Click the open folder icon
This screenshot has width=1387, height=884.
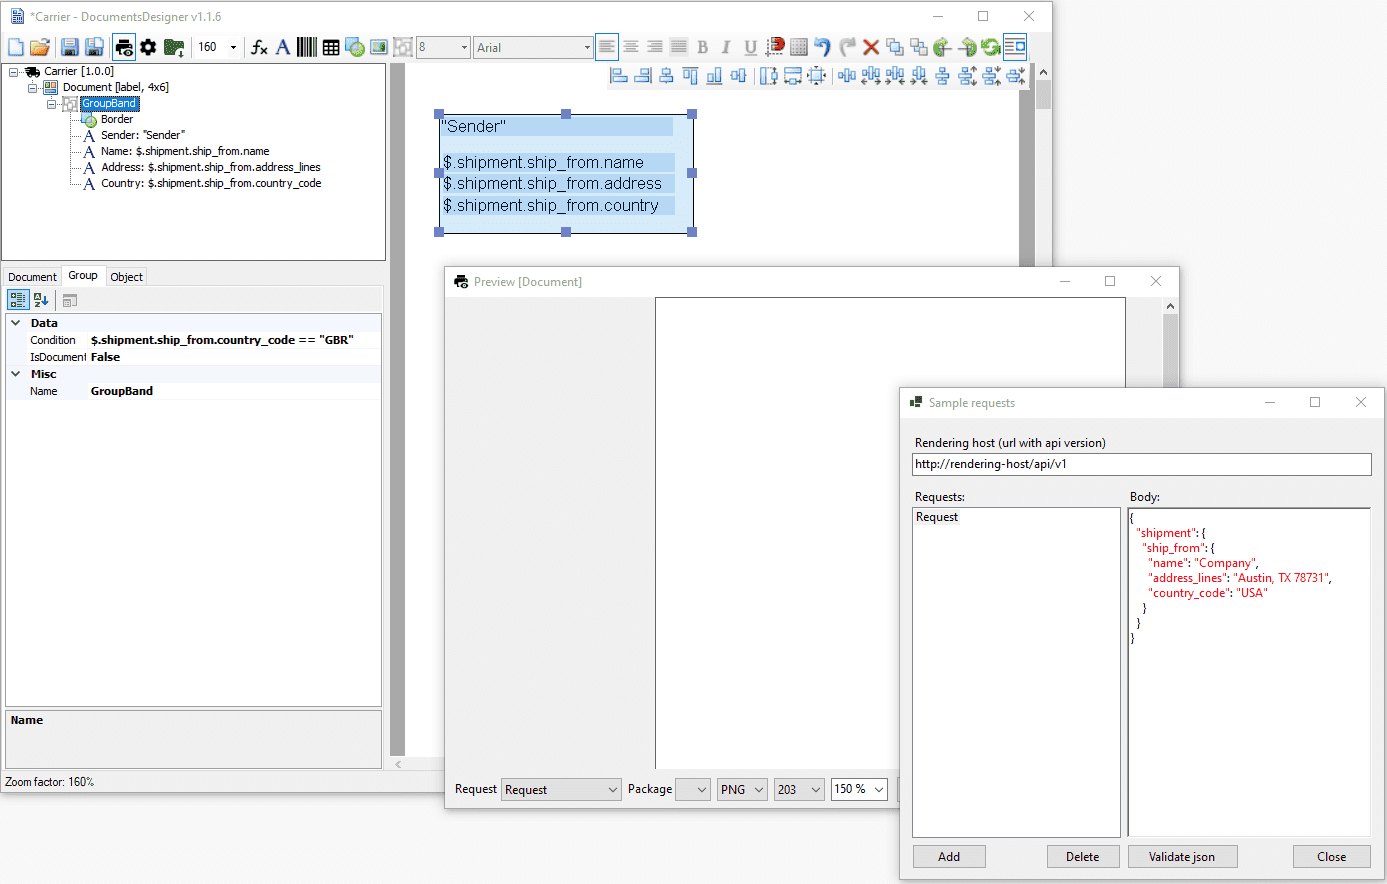[40, 47]
